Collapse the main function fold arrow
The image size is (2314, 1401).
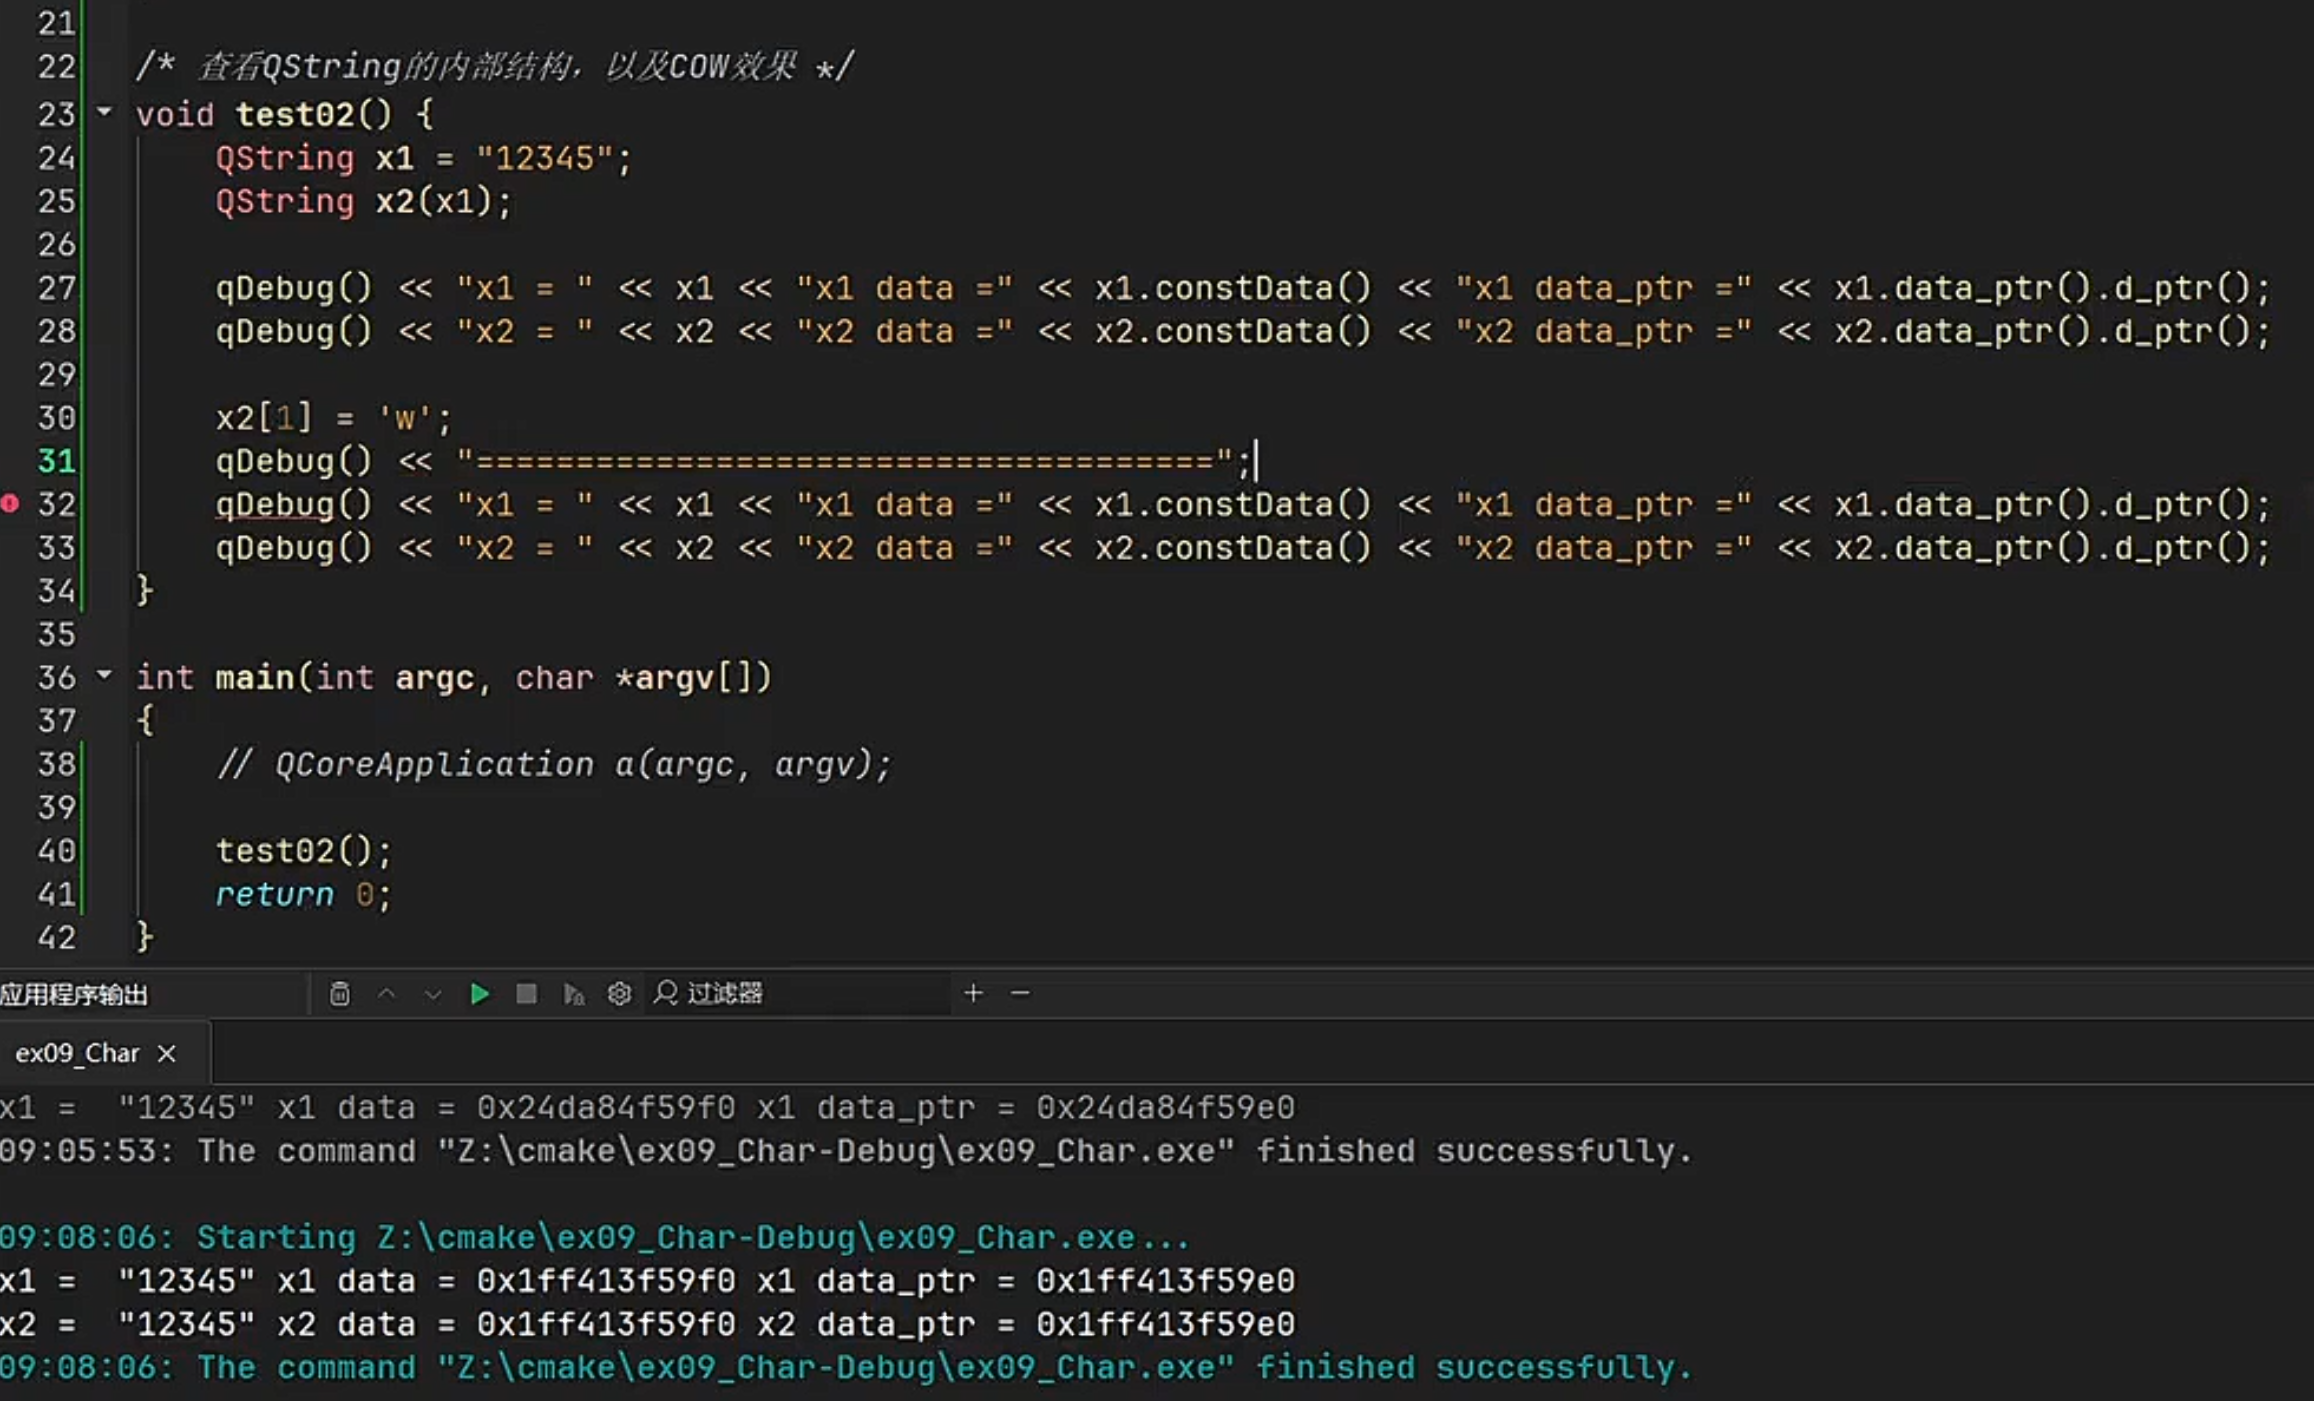coord(104,676)
